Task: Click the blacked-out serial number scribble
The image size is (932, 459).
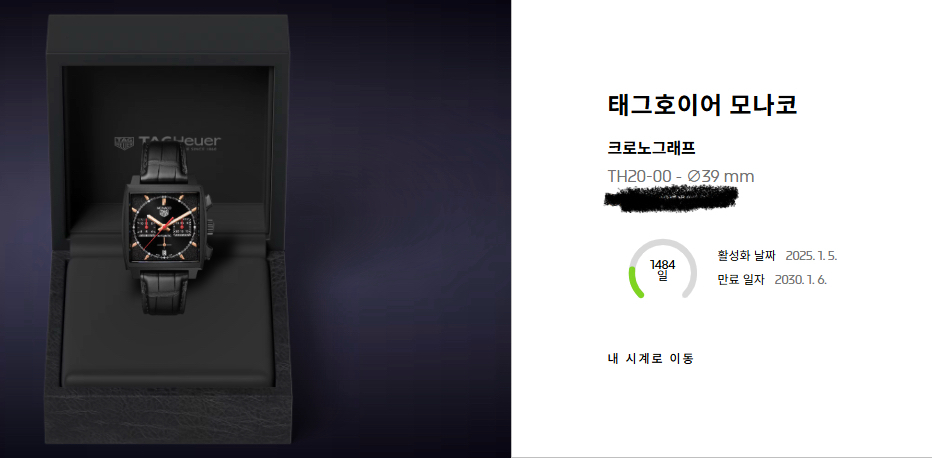Action: [x=671, y=198]
